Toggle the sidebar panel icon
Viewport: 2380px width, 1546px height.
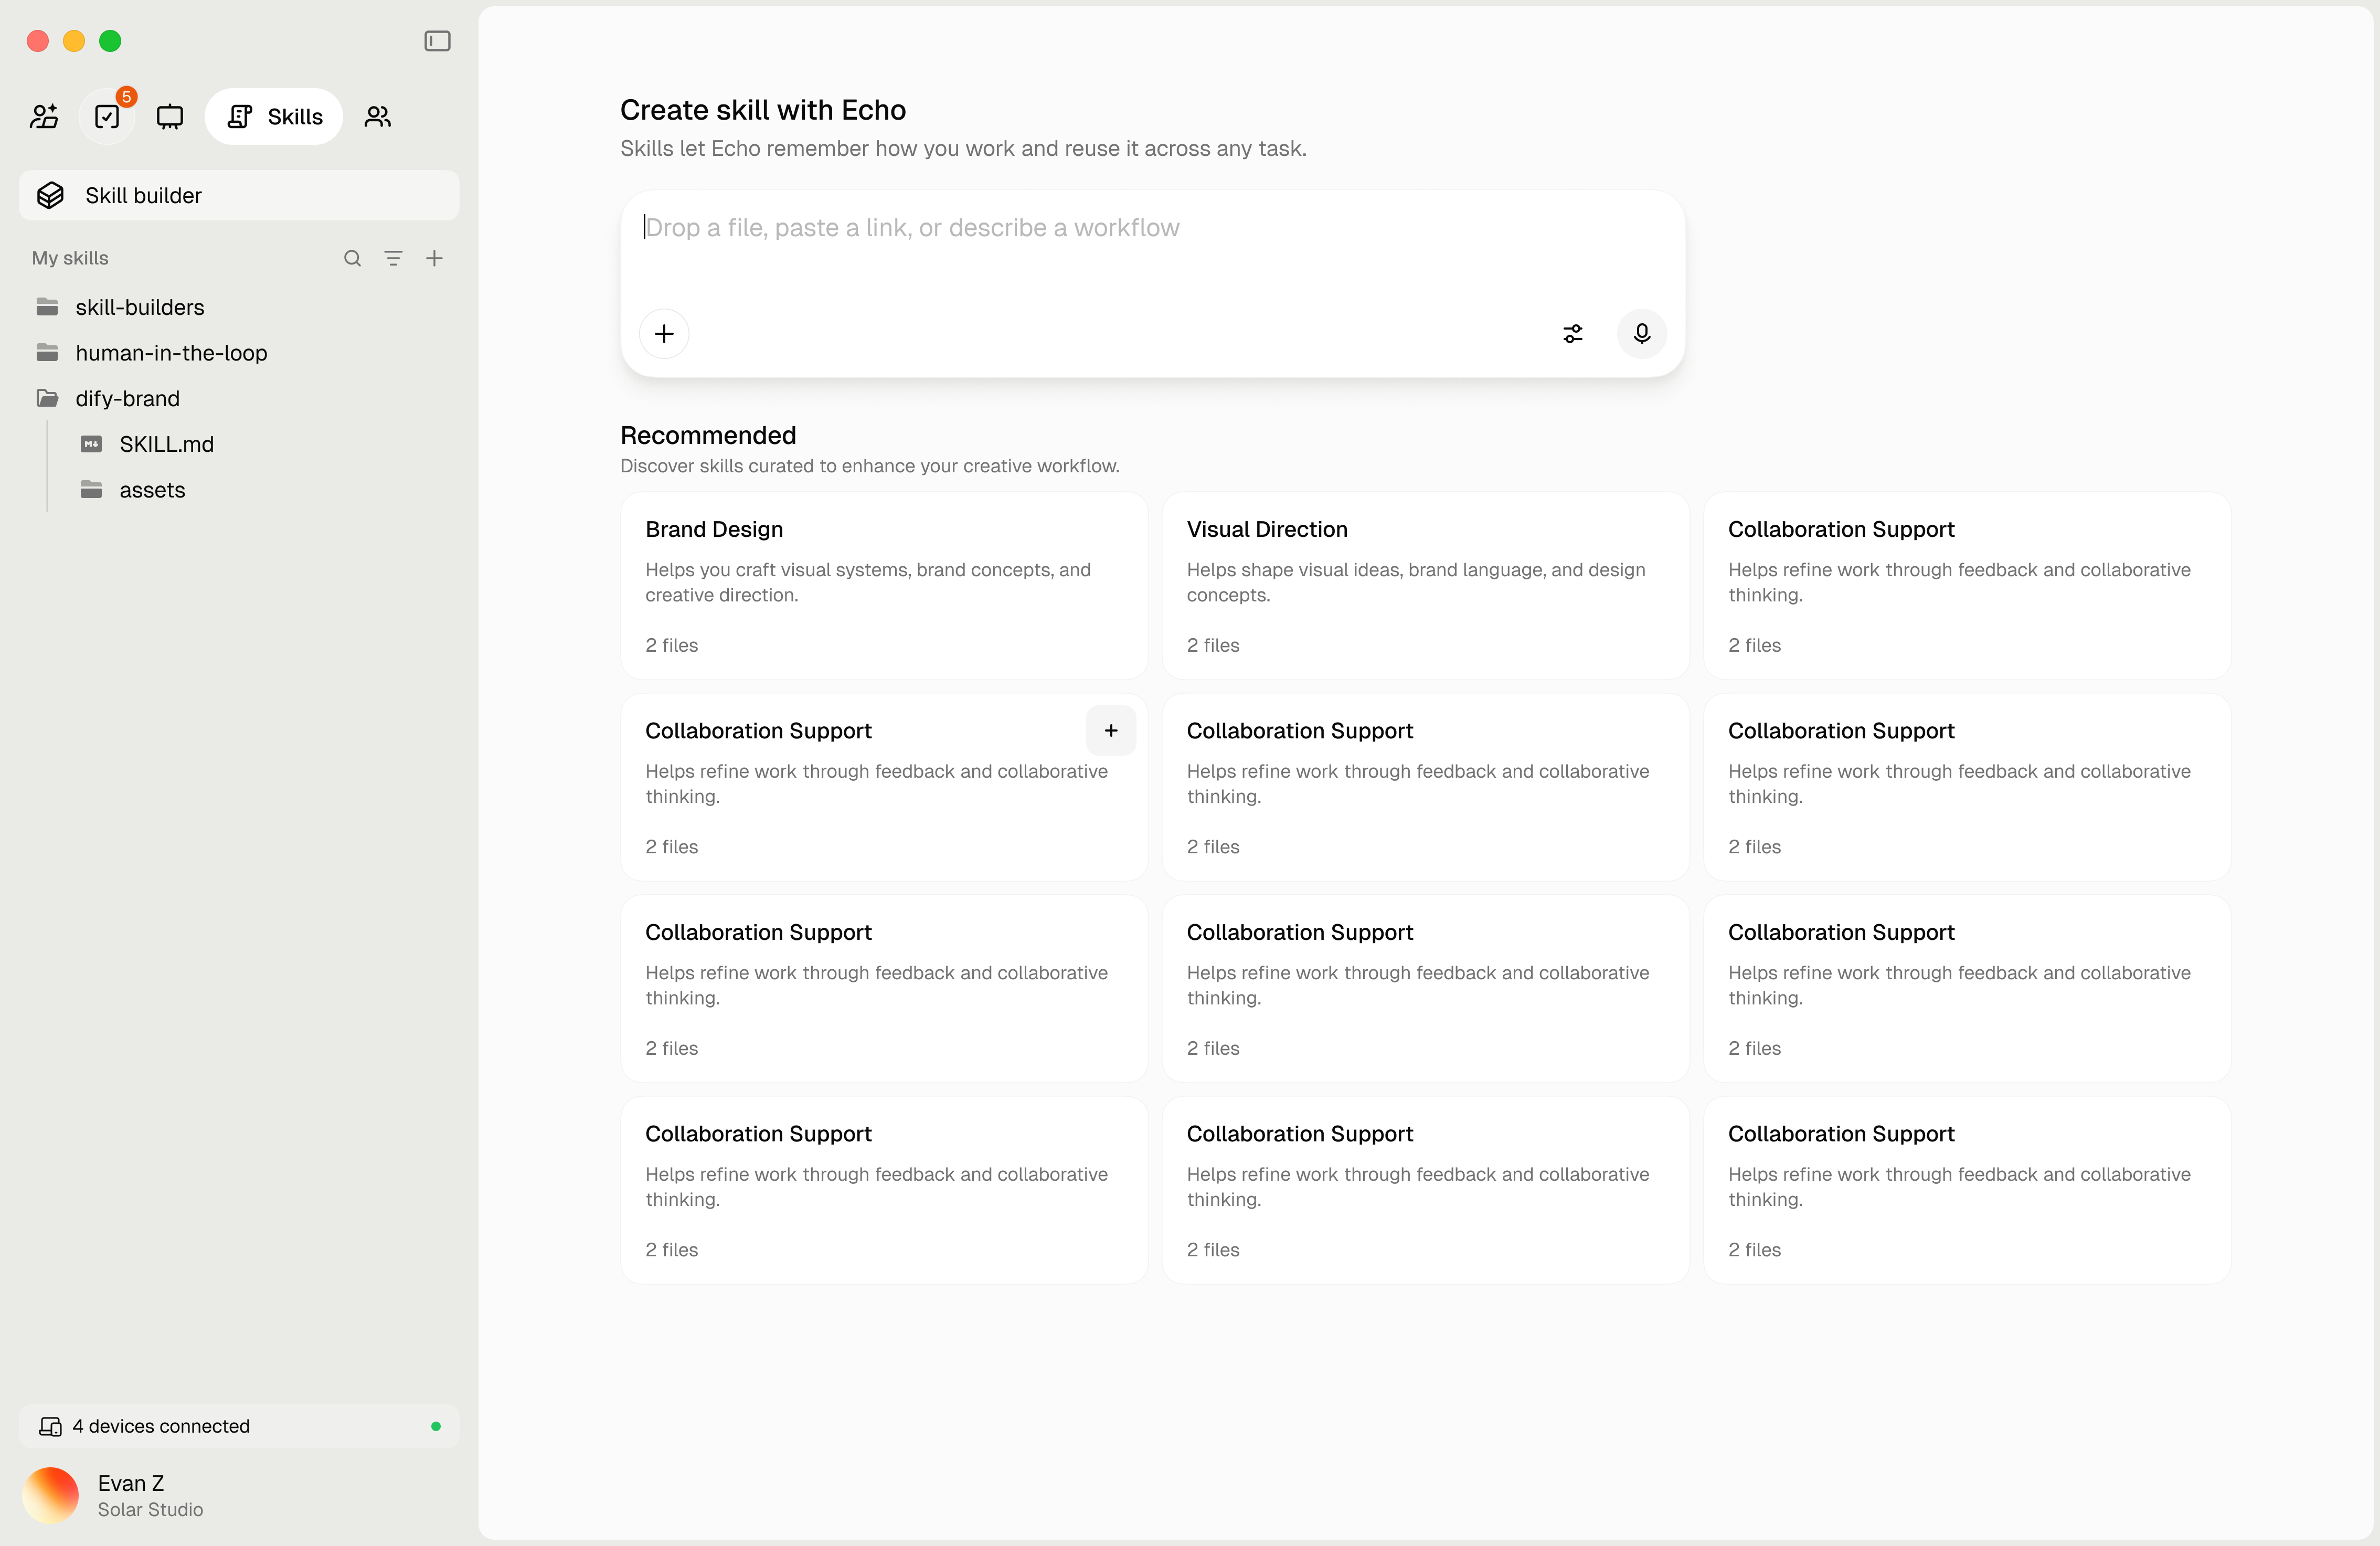(437, 41)
